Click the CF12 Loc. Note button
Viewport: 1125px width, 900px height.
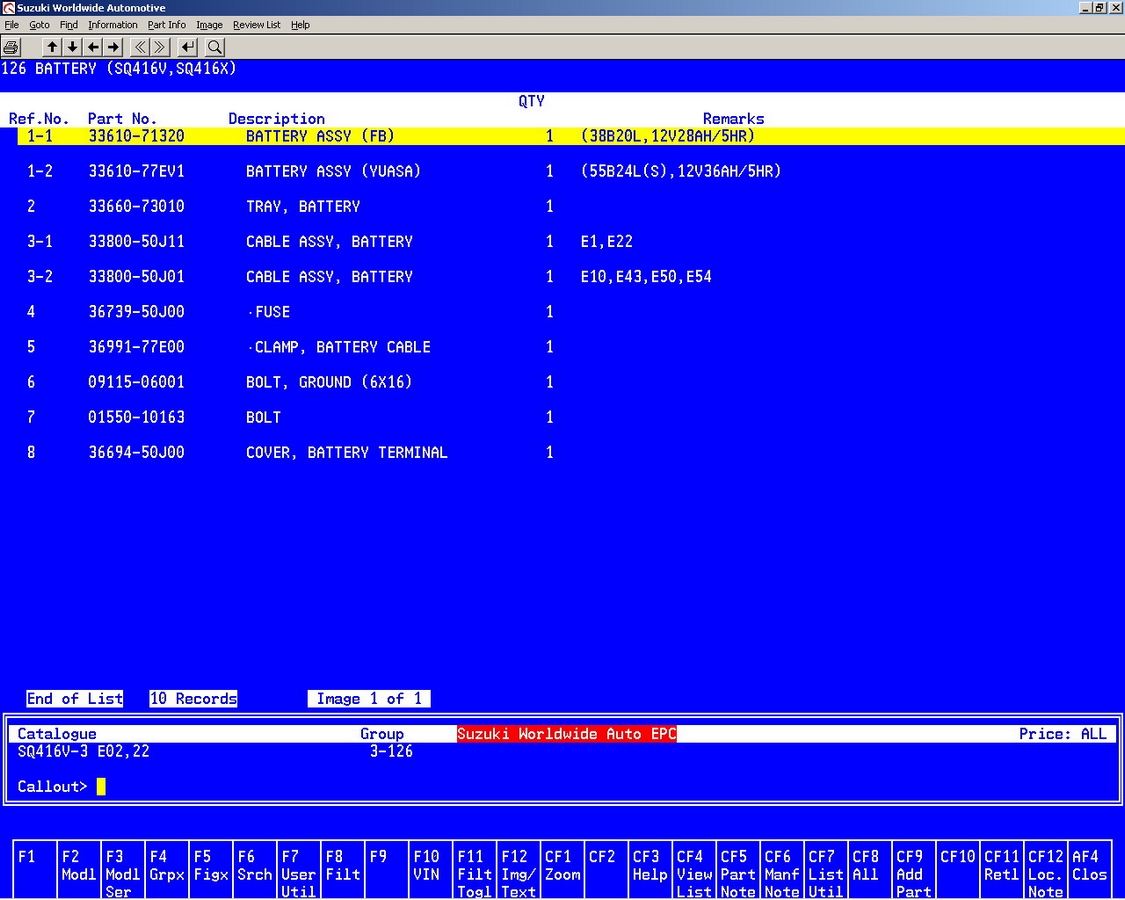[1046, 869]
